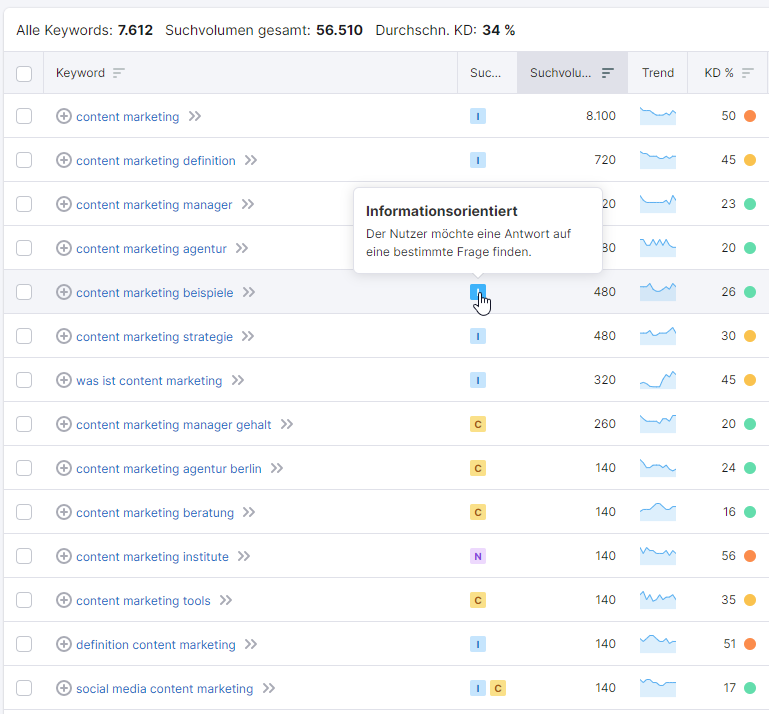Click plus icon for content marketing manager
This screenshot has width=769, height=714.
(x=64, y=204)
